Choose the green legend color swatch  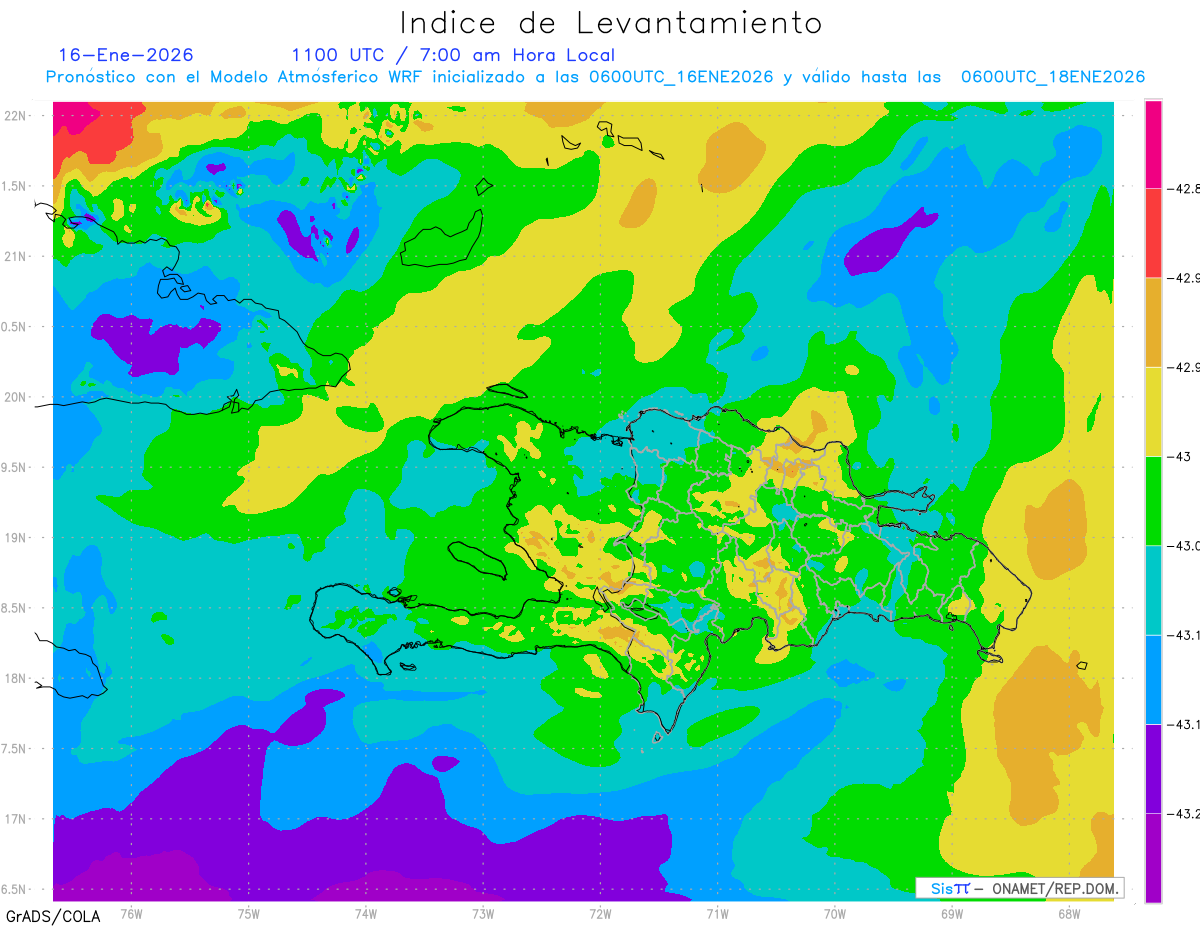click(x=1153, y=501)
